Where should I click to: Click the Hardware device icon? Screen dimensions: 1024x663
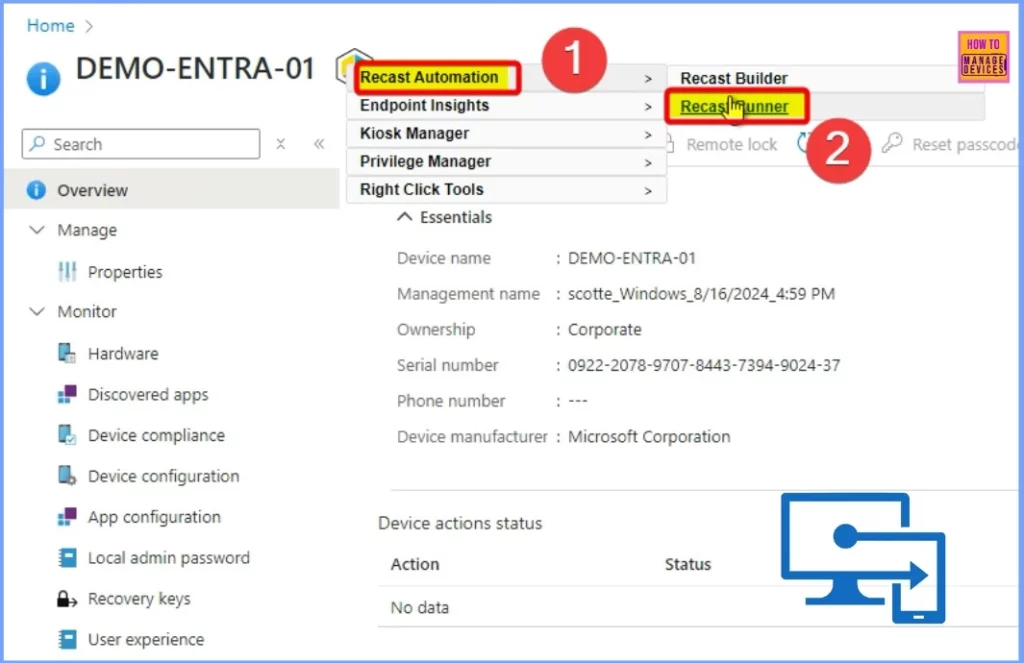pyautogui.click(x=67, y=353)
